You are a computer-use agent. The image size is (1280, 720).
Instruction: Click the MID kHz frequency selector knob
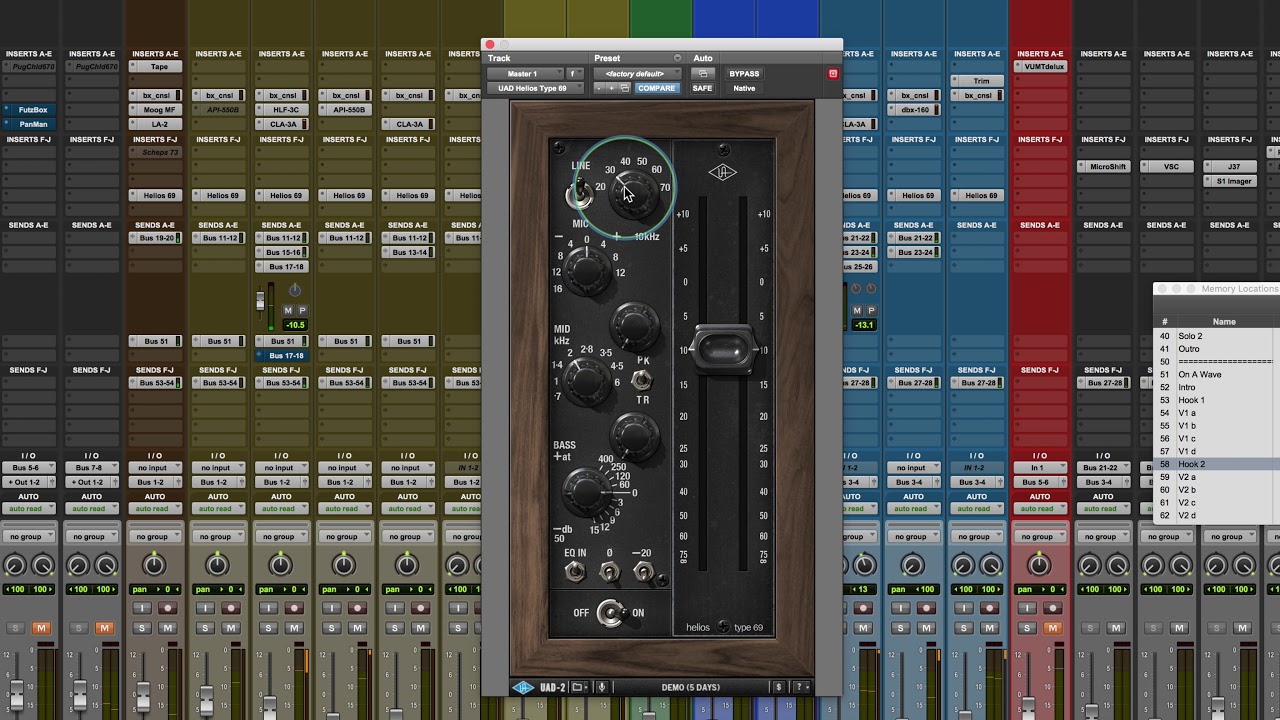pos(588,381)
